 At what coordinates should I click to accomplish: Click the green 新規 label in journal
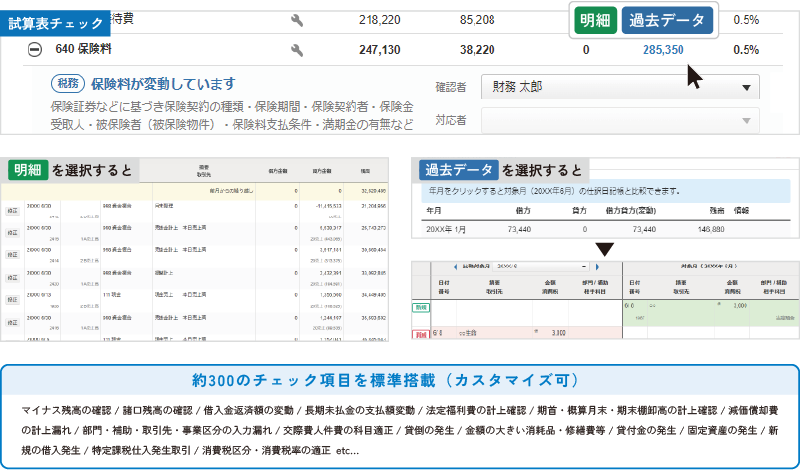pyautogui.click(x=421, y=308)
